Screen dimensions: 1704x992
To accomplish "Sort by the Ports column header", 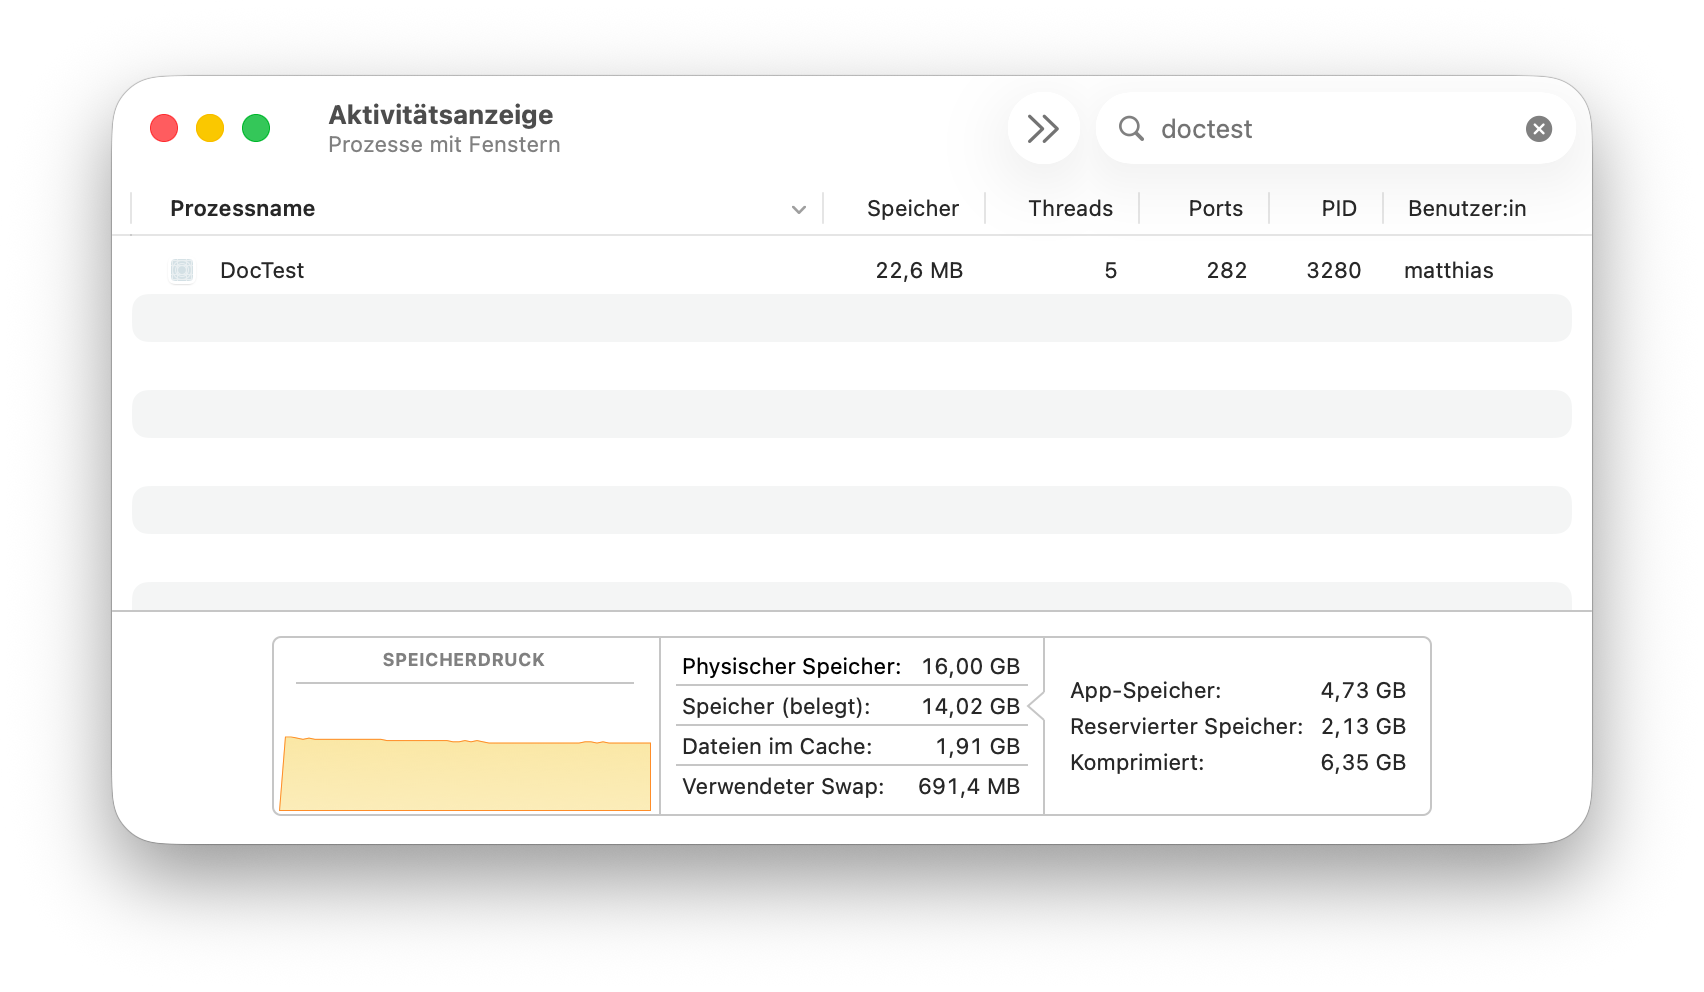I will pyautogui.click(x=1215, y=208).
